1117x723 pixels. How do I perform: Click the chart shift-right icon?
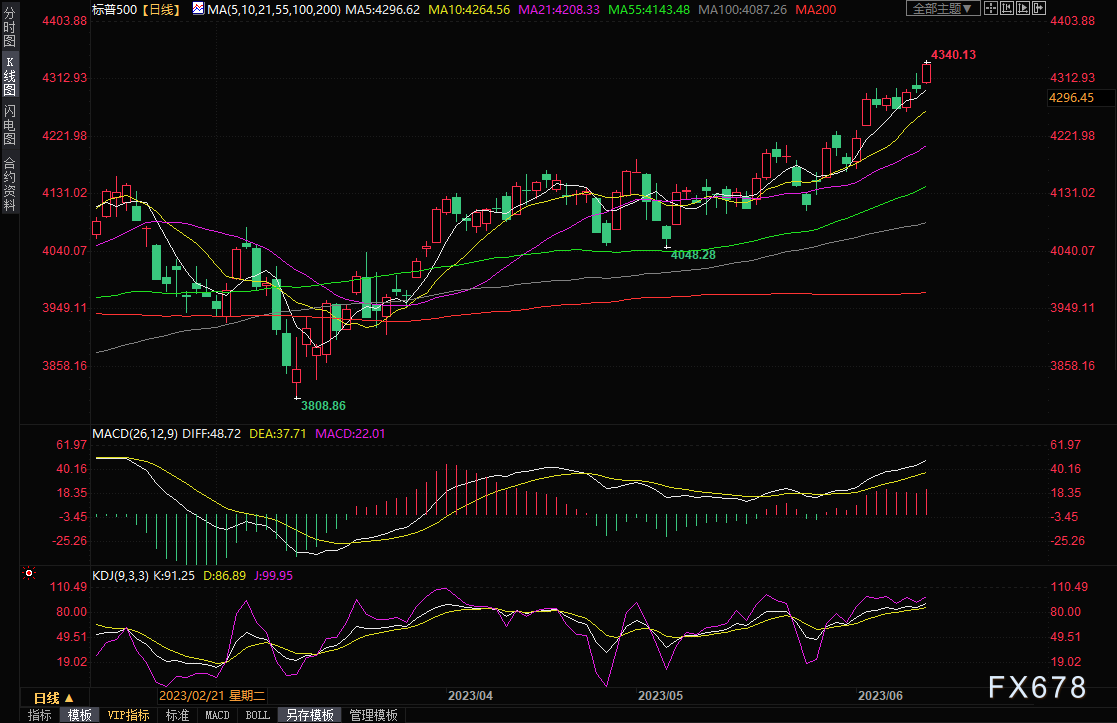point(1039,9)
